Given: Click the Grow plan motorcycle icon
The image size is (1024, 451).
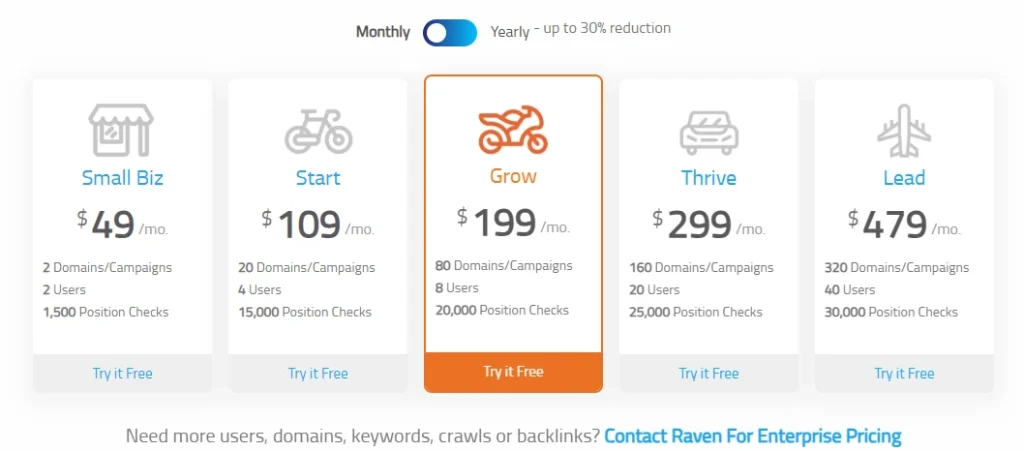Looking at the screenshot, I should click(x=513, y=129).
